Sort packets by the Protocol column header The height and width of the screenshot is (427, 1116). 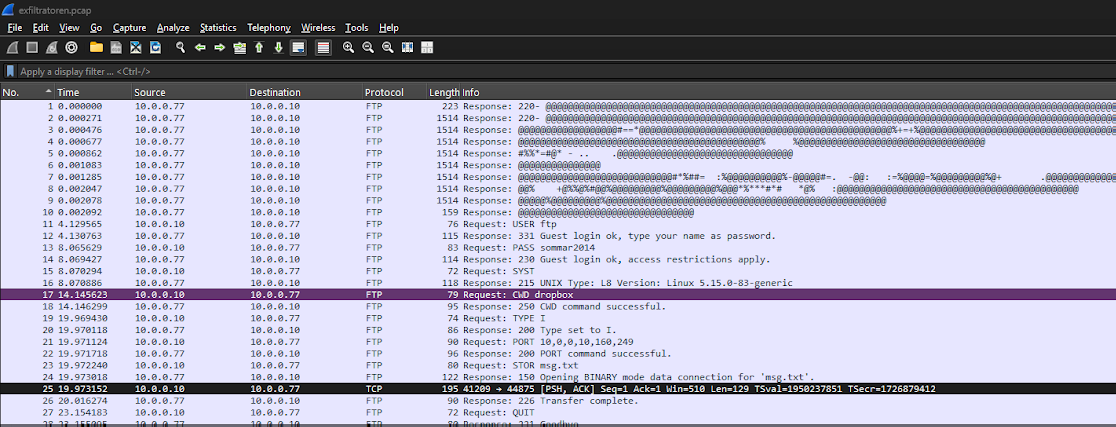394,93
